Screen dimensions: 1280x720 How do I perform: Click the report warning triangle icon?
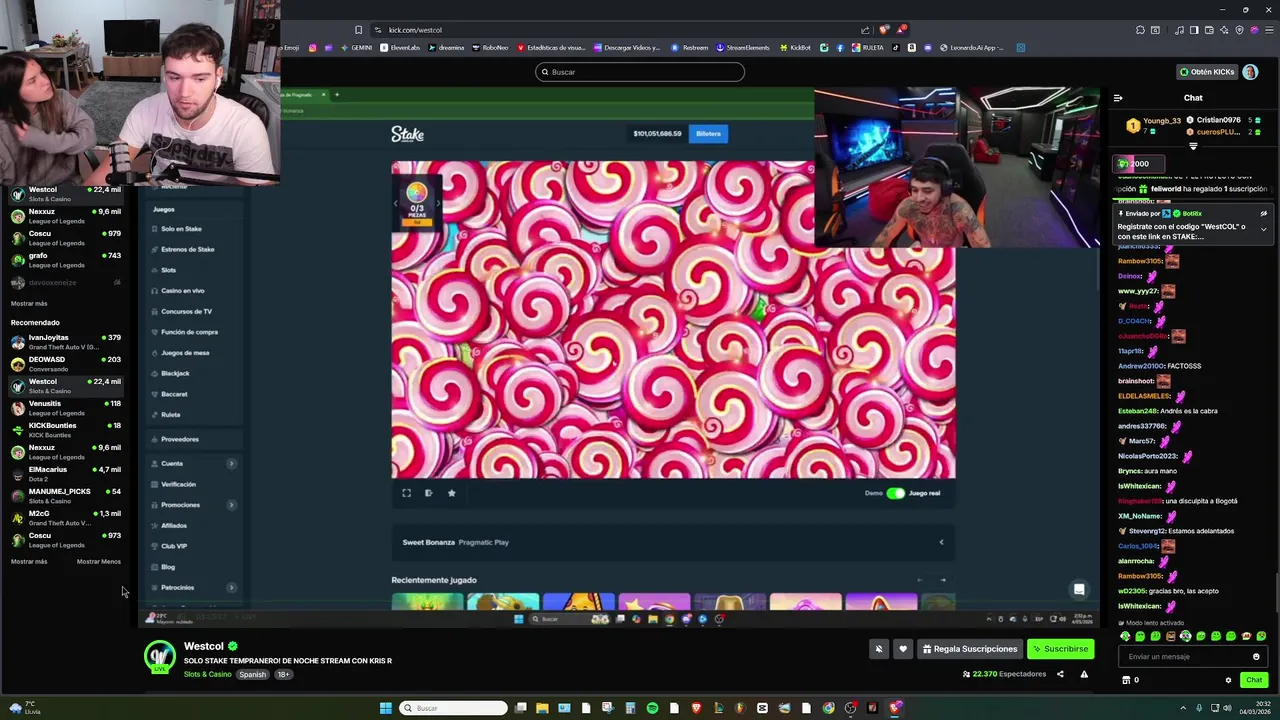point(1084,674)
